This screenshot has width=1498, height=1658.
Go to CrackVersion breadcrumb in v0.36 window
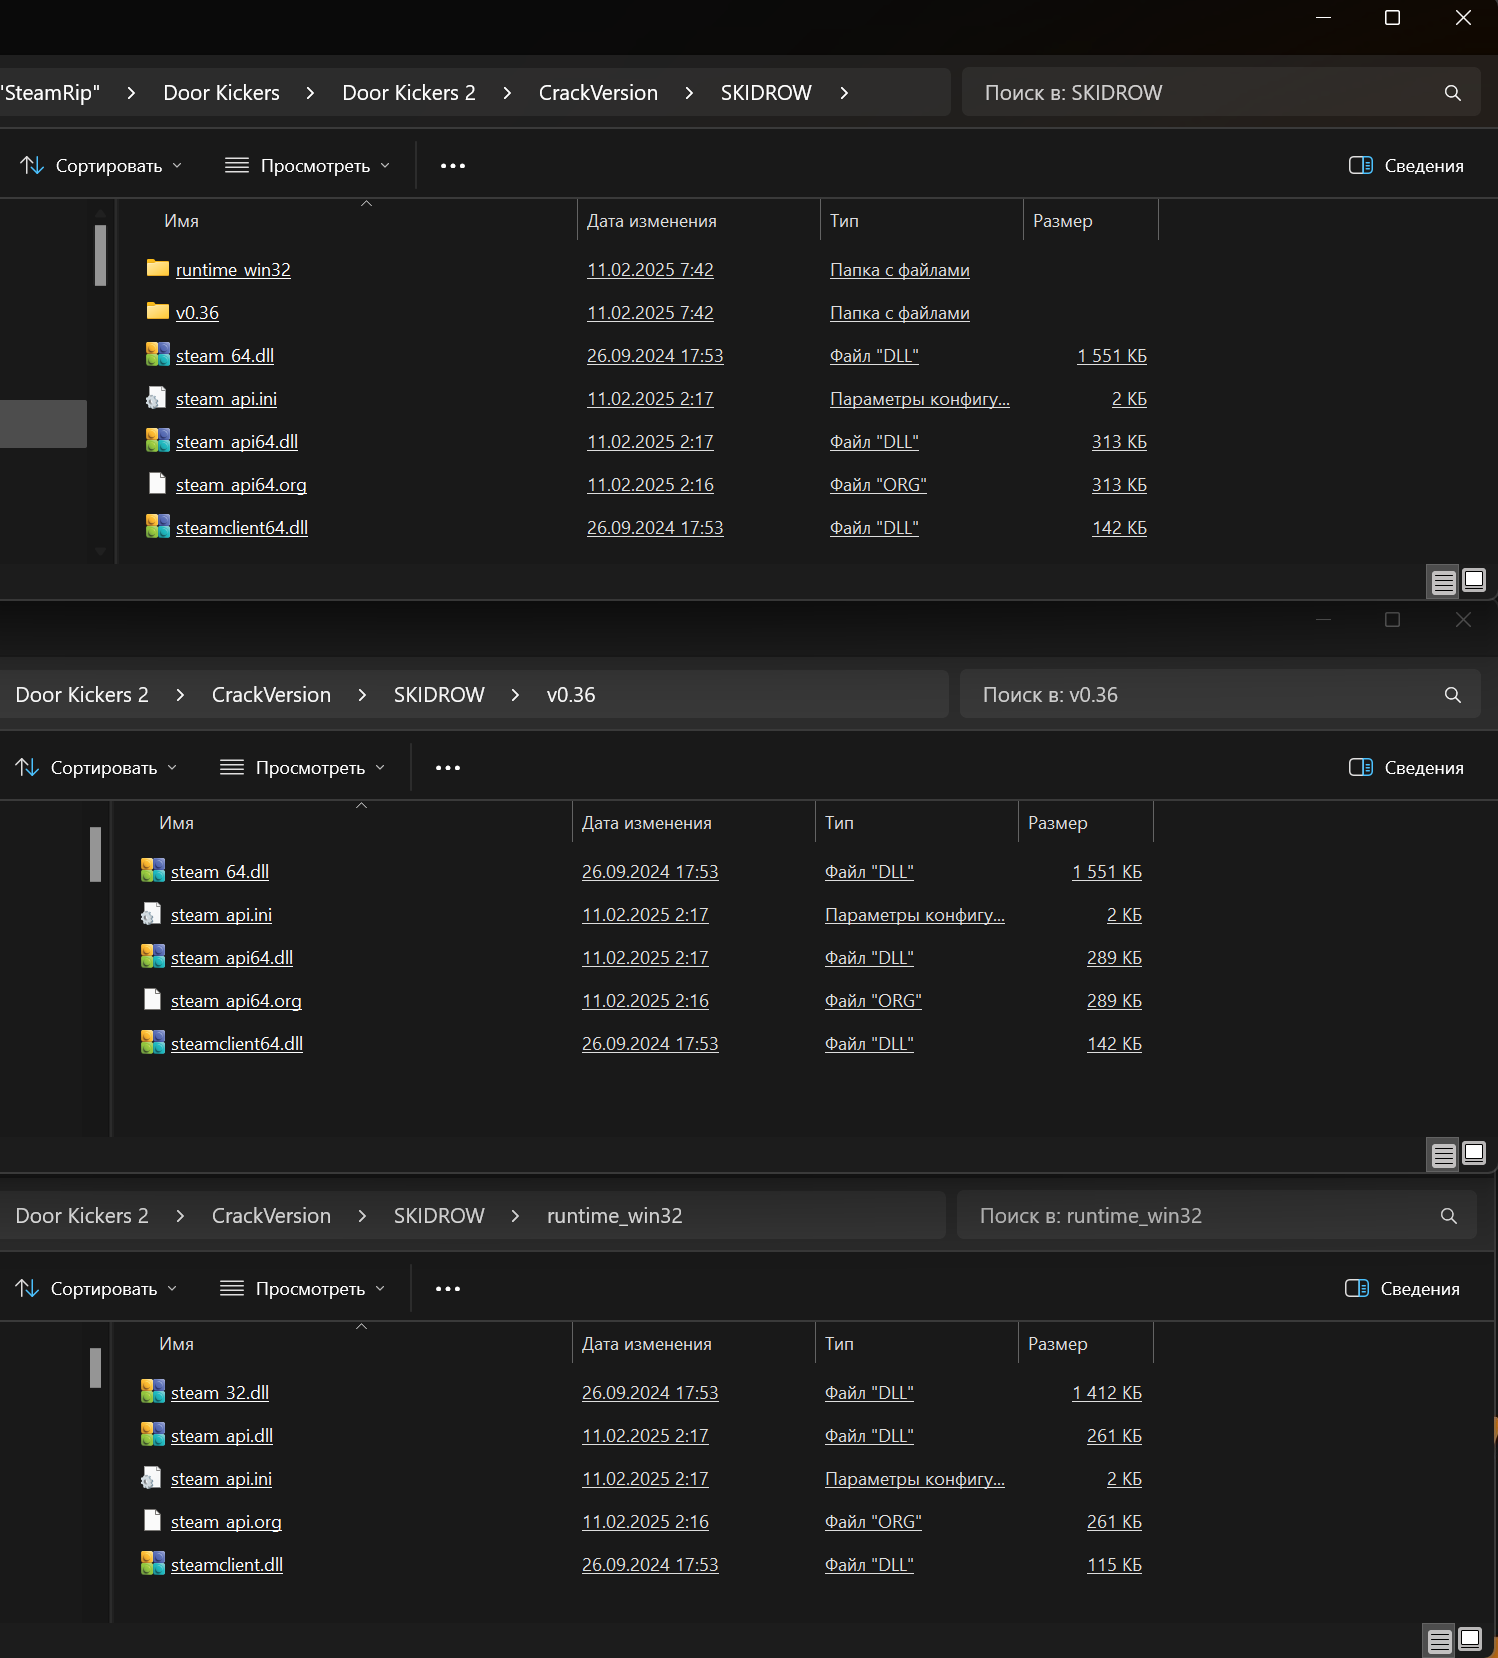(x=271, y=695)
